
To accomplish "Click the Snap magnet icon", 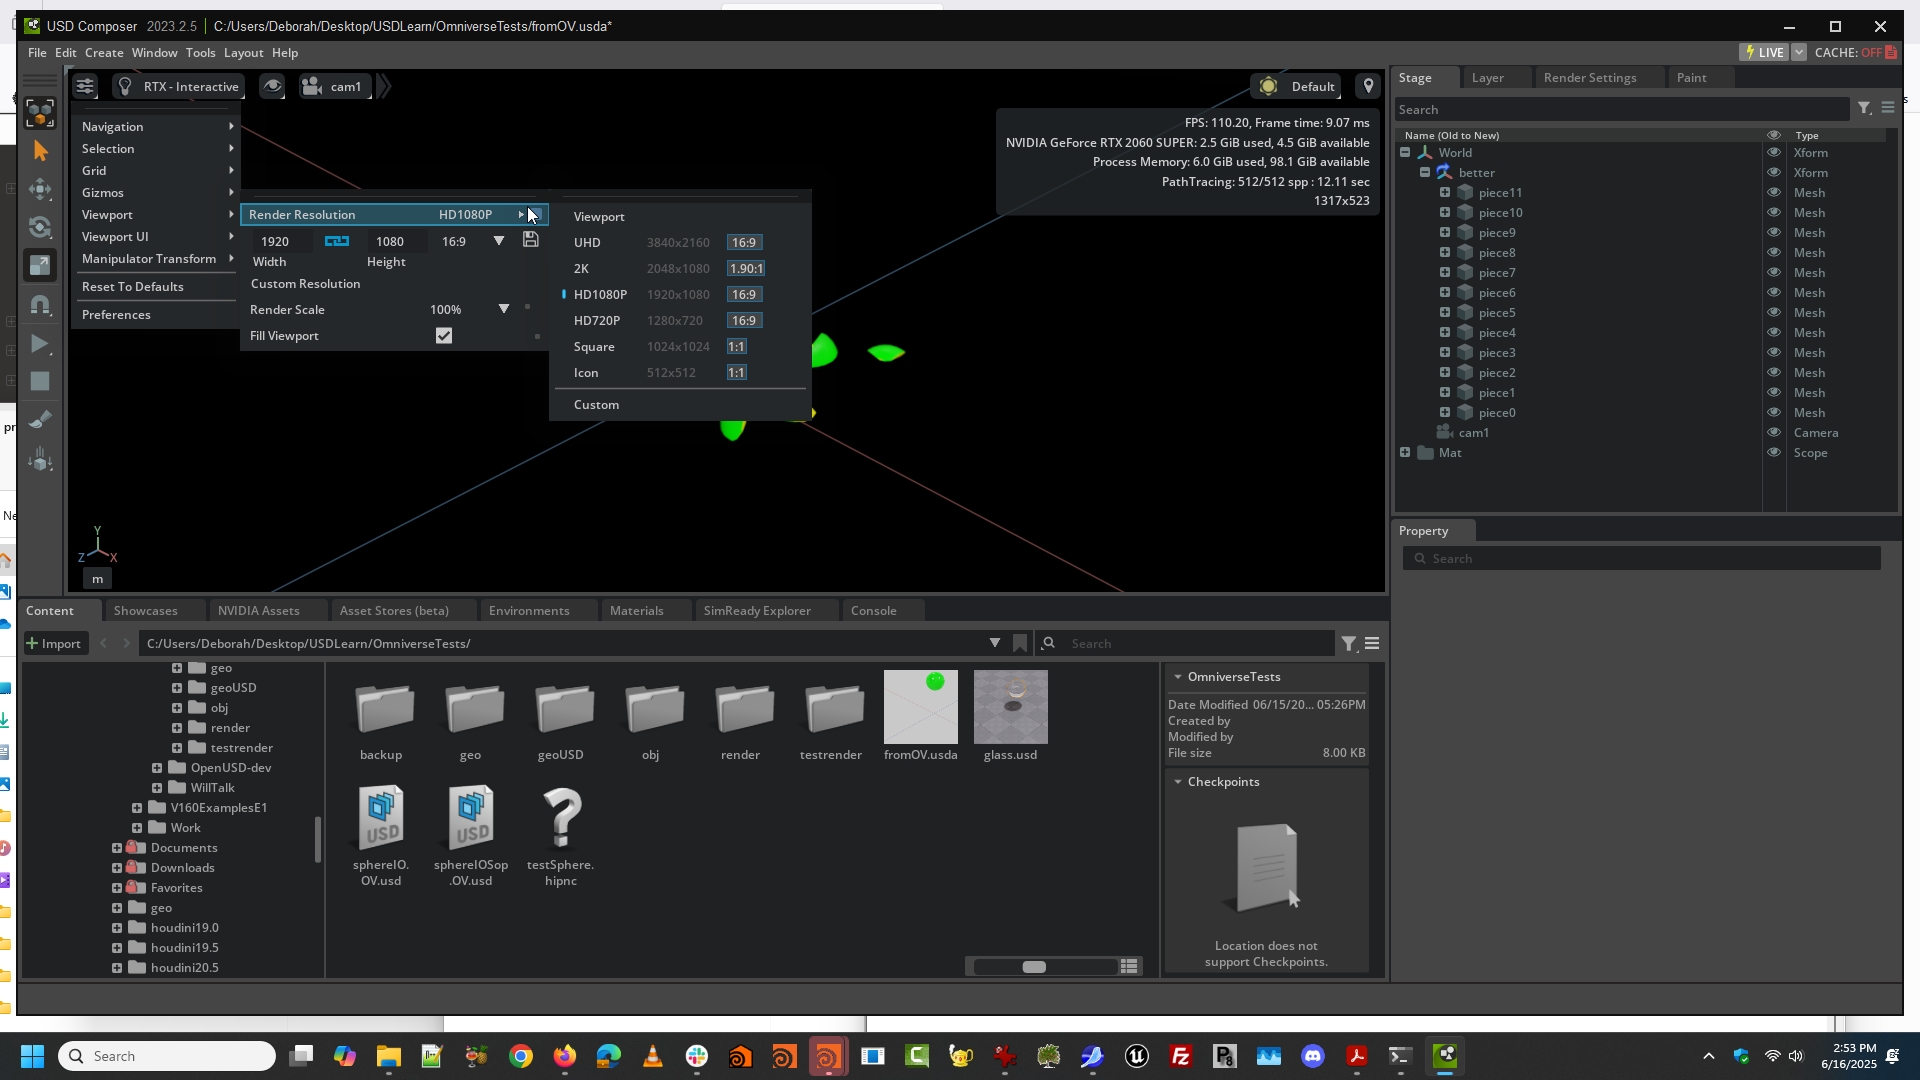I will pos(40,304).
